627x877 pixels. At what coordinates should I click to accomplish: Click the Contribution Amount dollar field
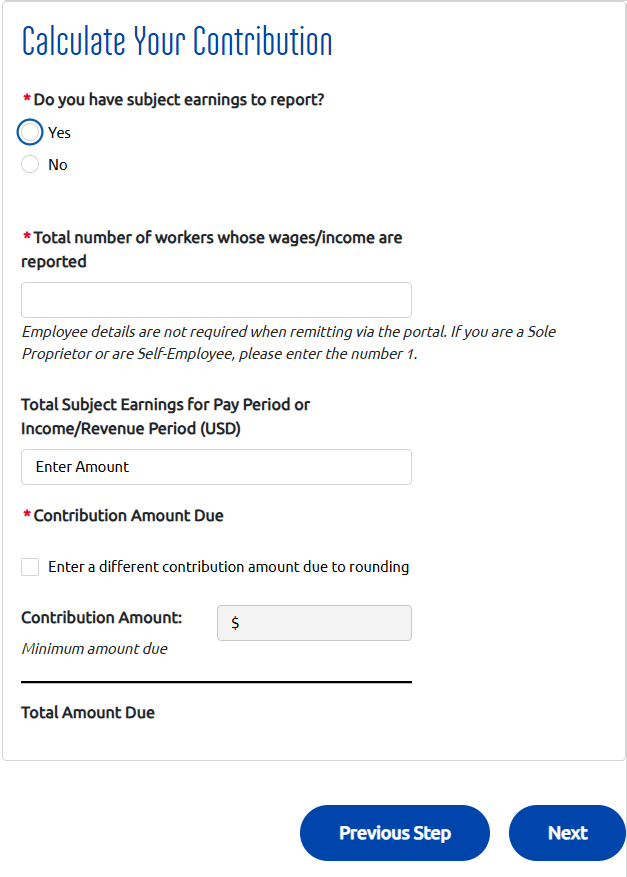click(314, 622)
